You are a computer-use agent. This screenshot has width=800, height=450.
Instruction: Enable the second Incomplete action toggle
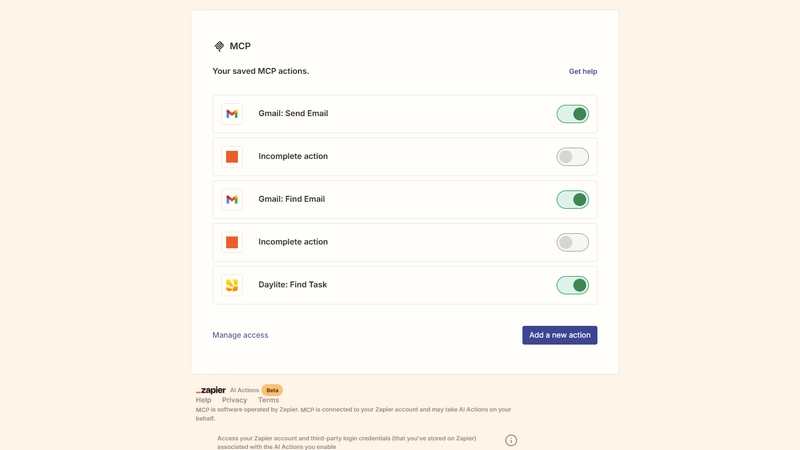[x=572, y=242]
